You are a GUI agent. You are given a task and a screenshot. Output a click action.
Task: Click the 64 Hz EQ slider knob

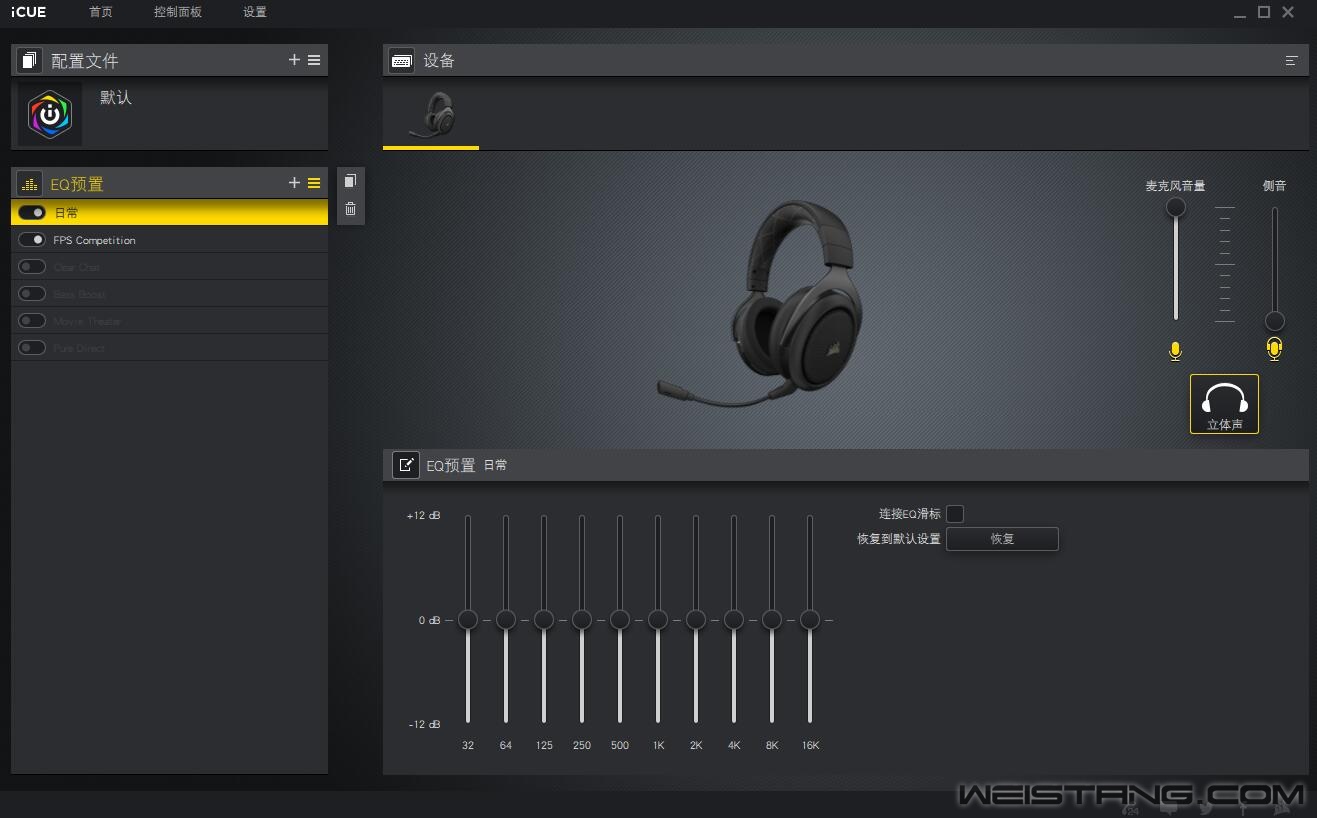pyautogui.click(x=506, y=620)
